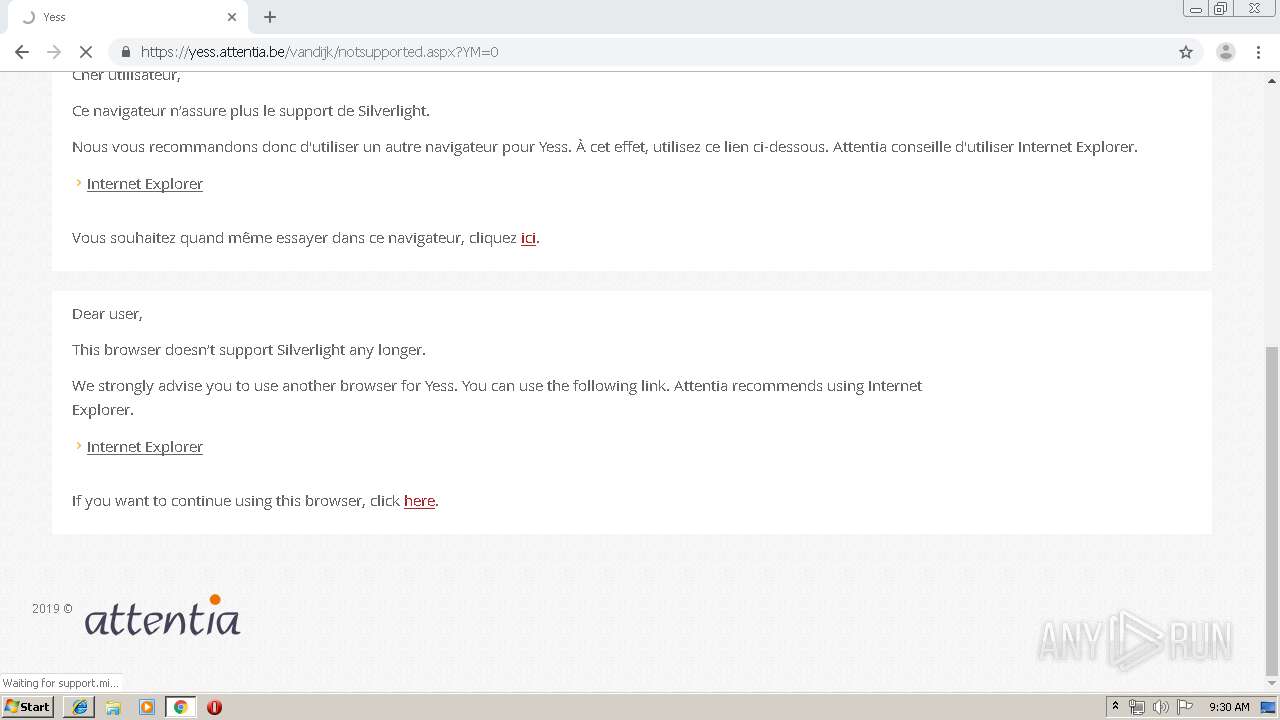Click the French 'ici' link

click(528, 238)
